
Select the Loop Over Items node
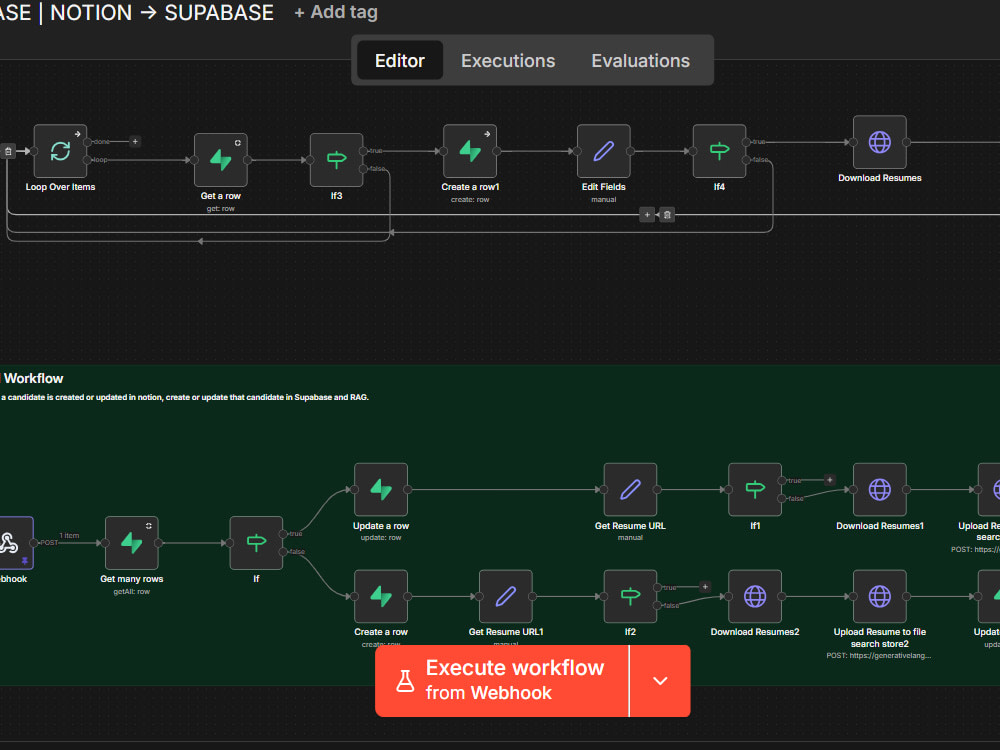click(x=60, y=151)
